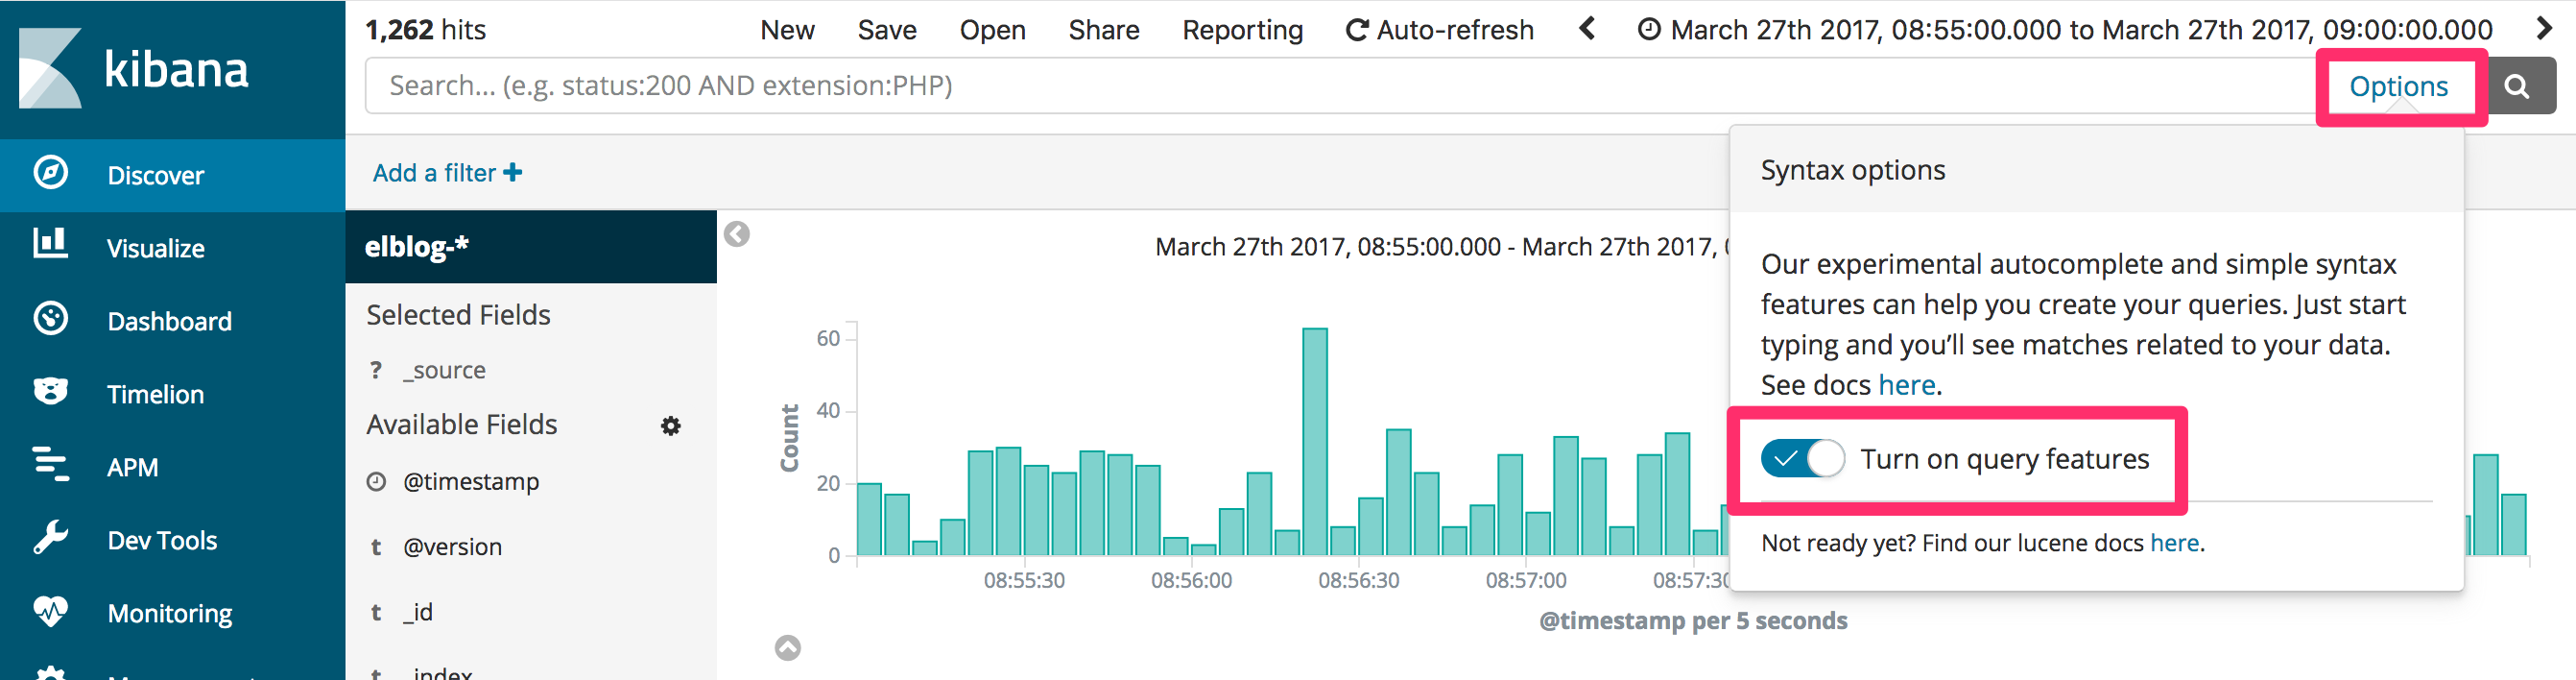
Task: Click the _id field name
Action: (x=418, y=612)
